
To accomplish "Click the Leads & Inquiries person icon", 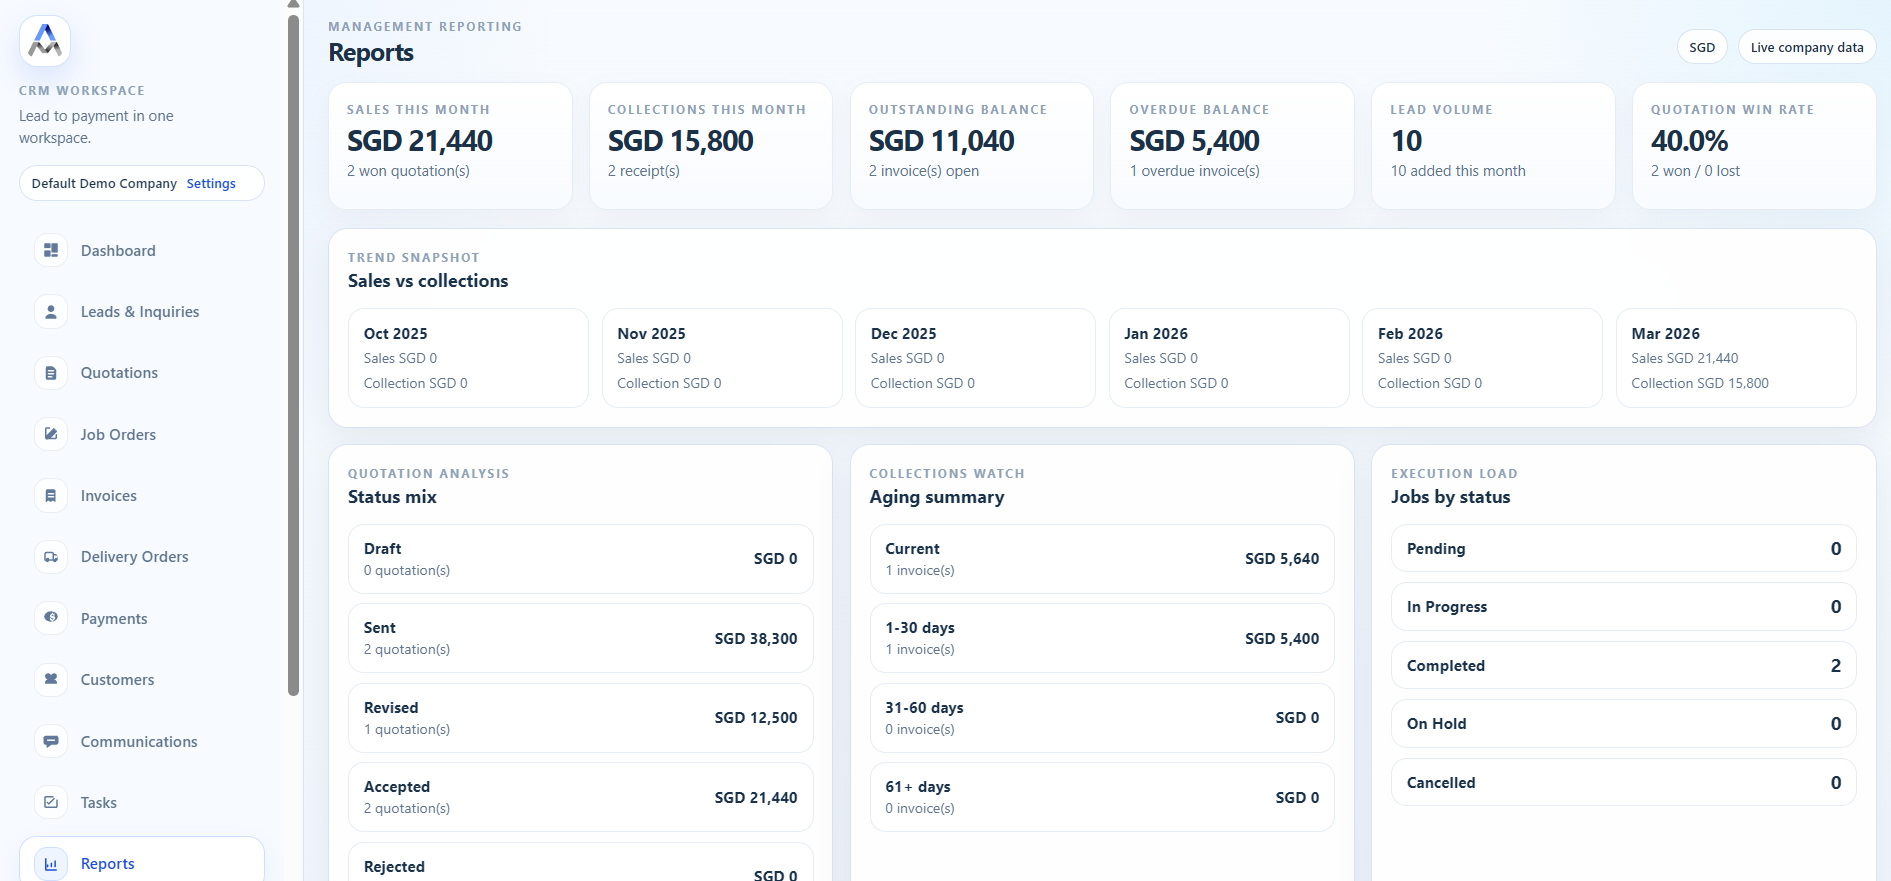I will (x=51, y=312).
